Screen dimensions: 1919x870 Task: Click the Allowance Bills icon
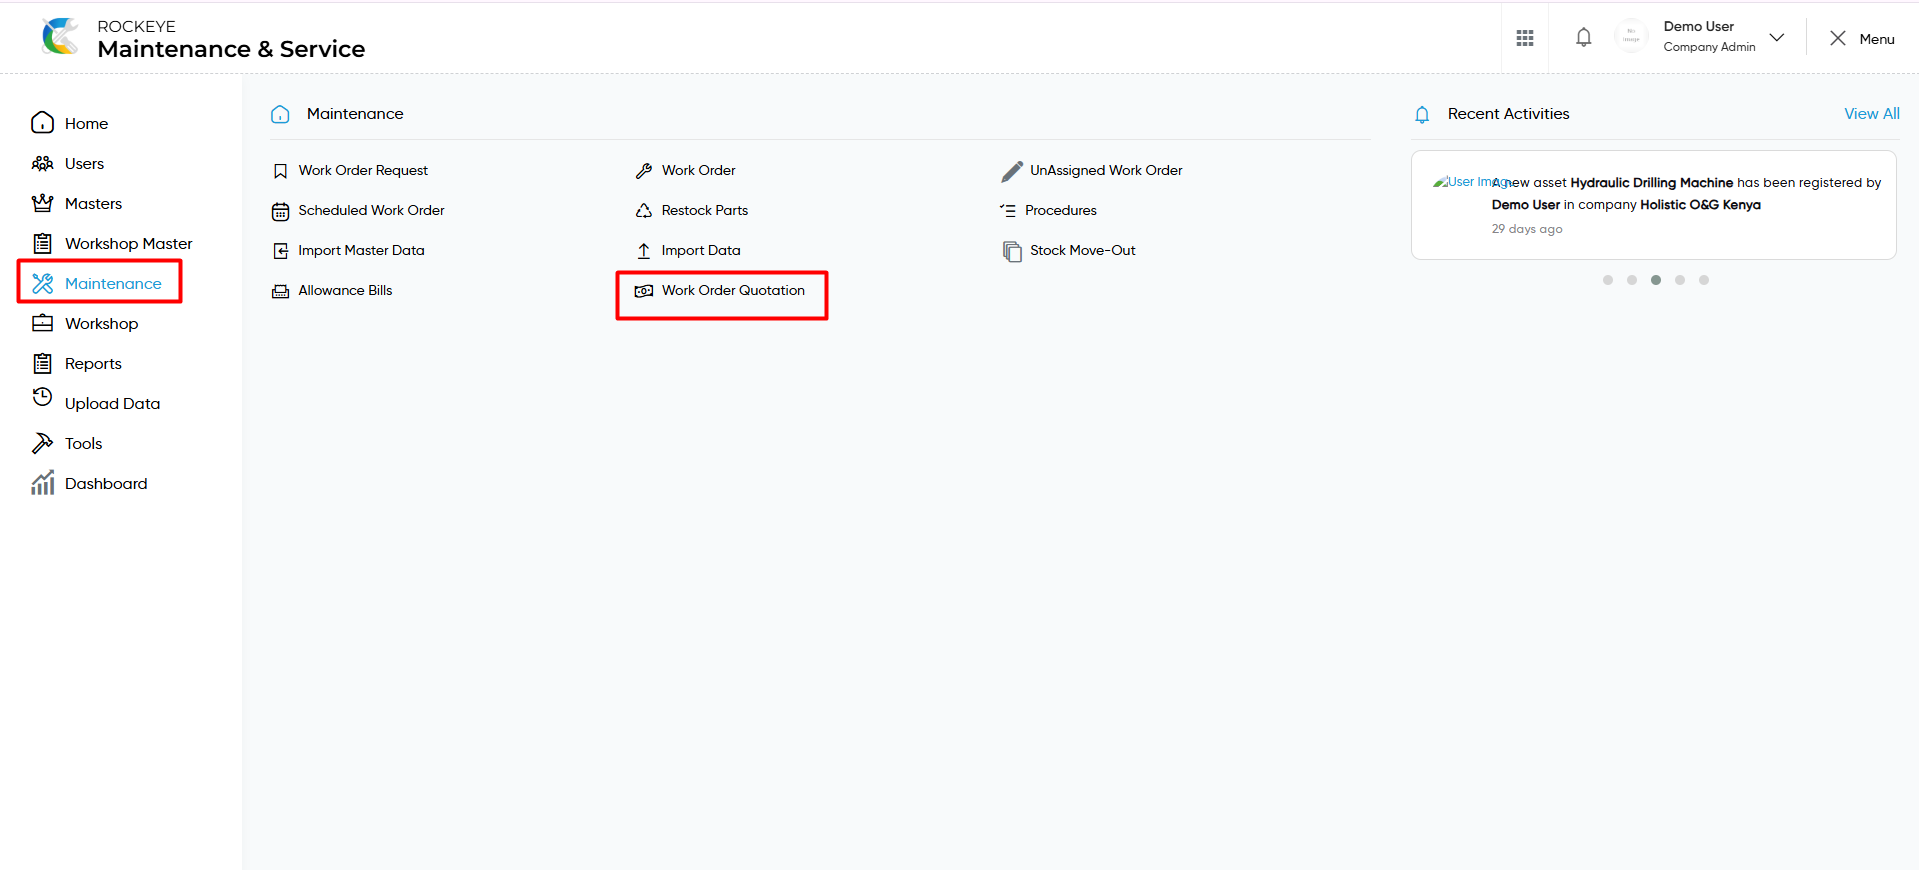point(281,291)
